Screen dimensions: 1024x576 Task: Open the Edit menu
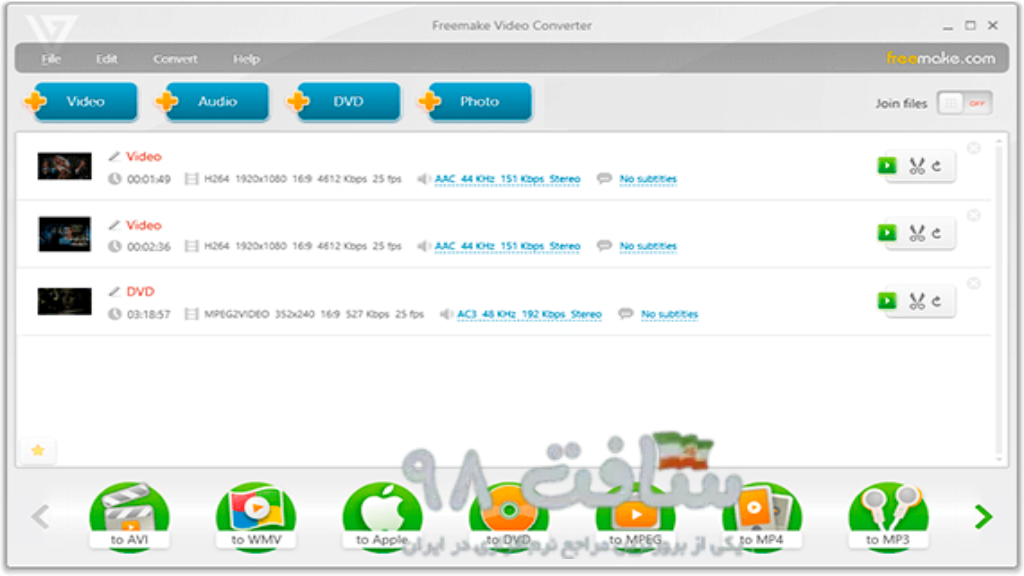point(106,59)
